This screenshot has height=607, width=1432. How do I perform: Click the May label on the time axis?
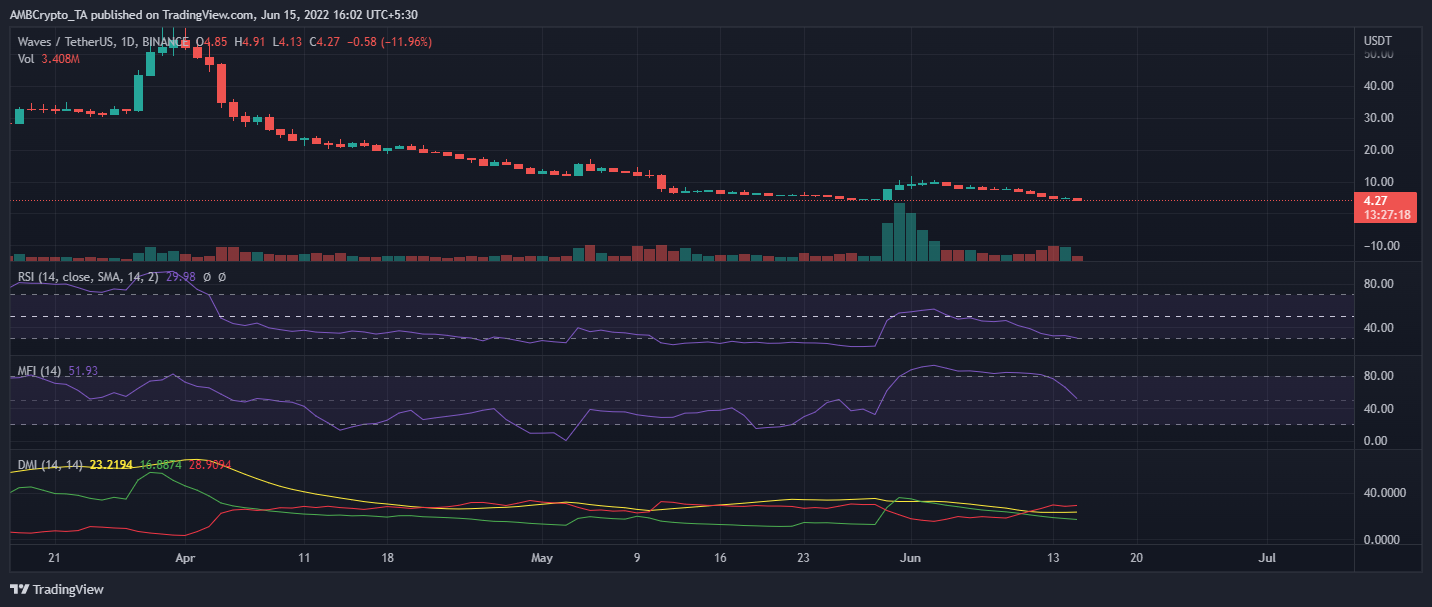pos(541,557)
